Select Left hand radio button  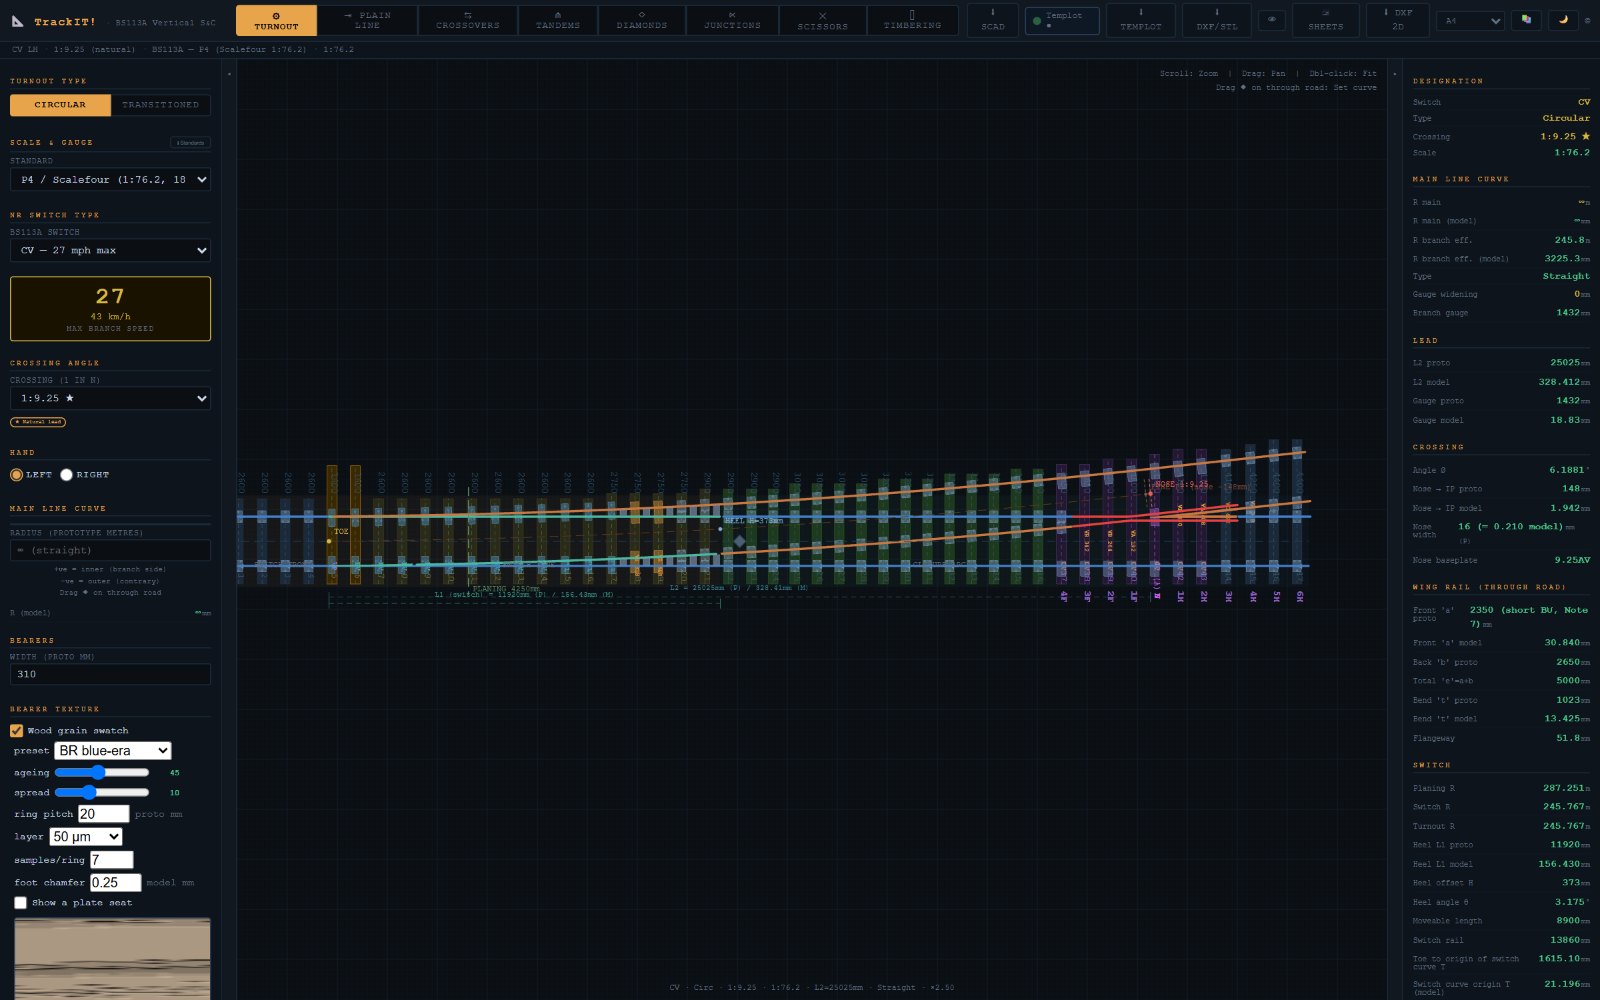click(16, 475)
